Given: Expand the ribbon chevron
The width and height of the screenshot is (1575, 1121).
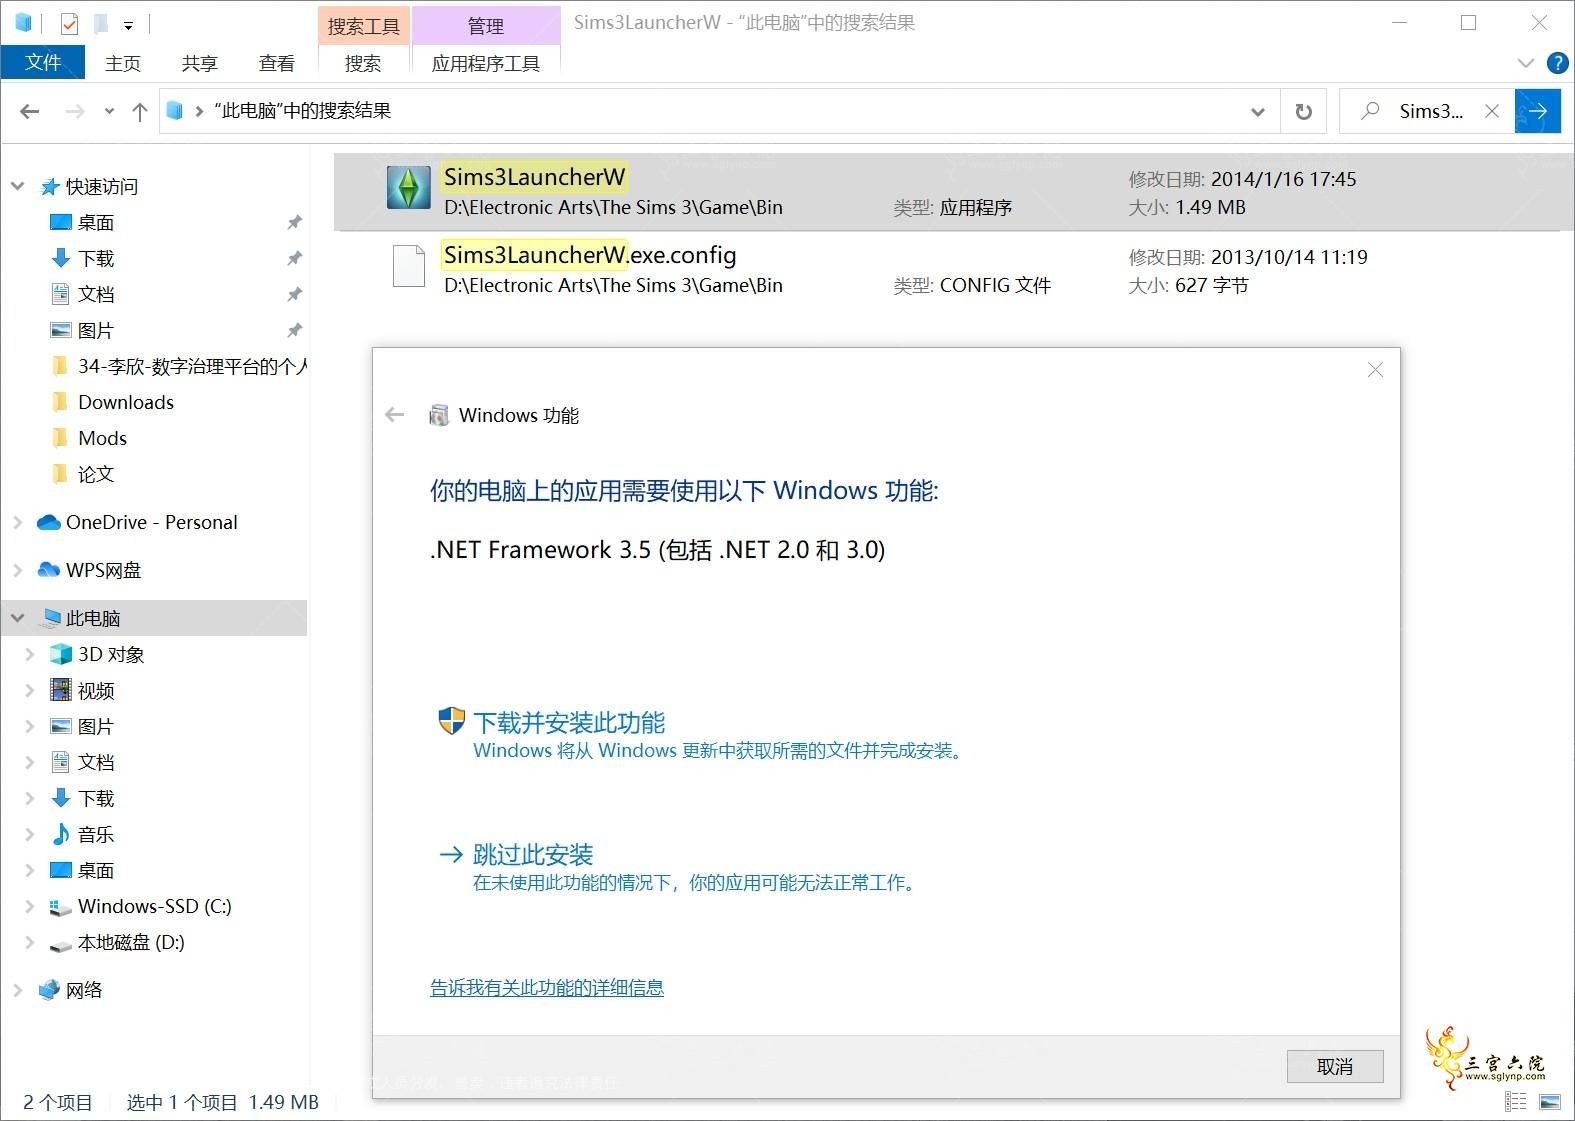Looking at the screenshot, I should point(1525,63).
